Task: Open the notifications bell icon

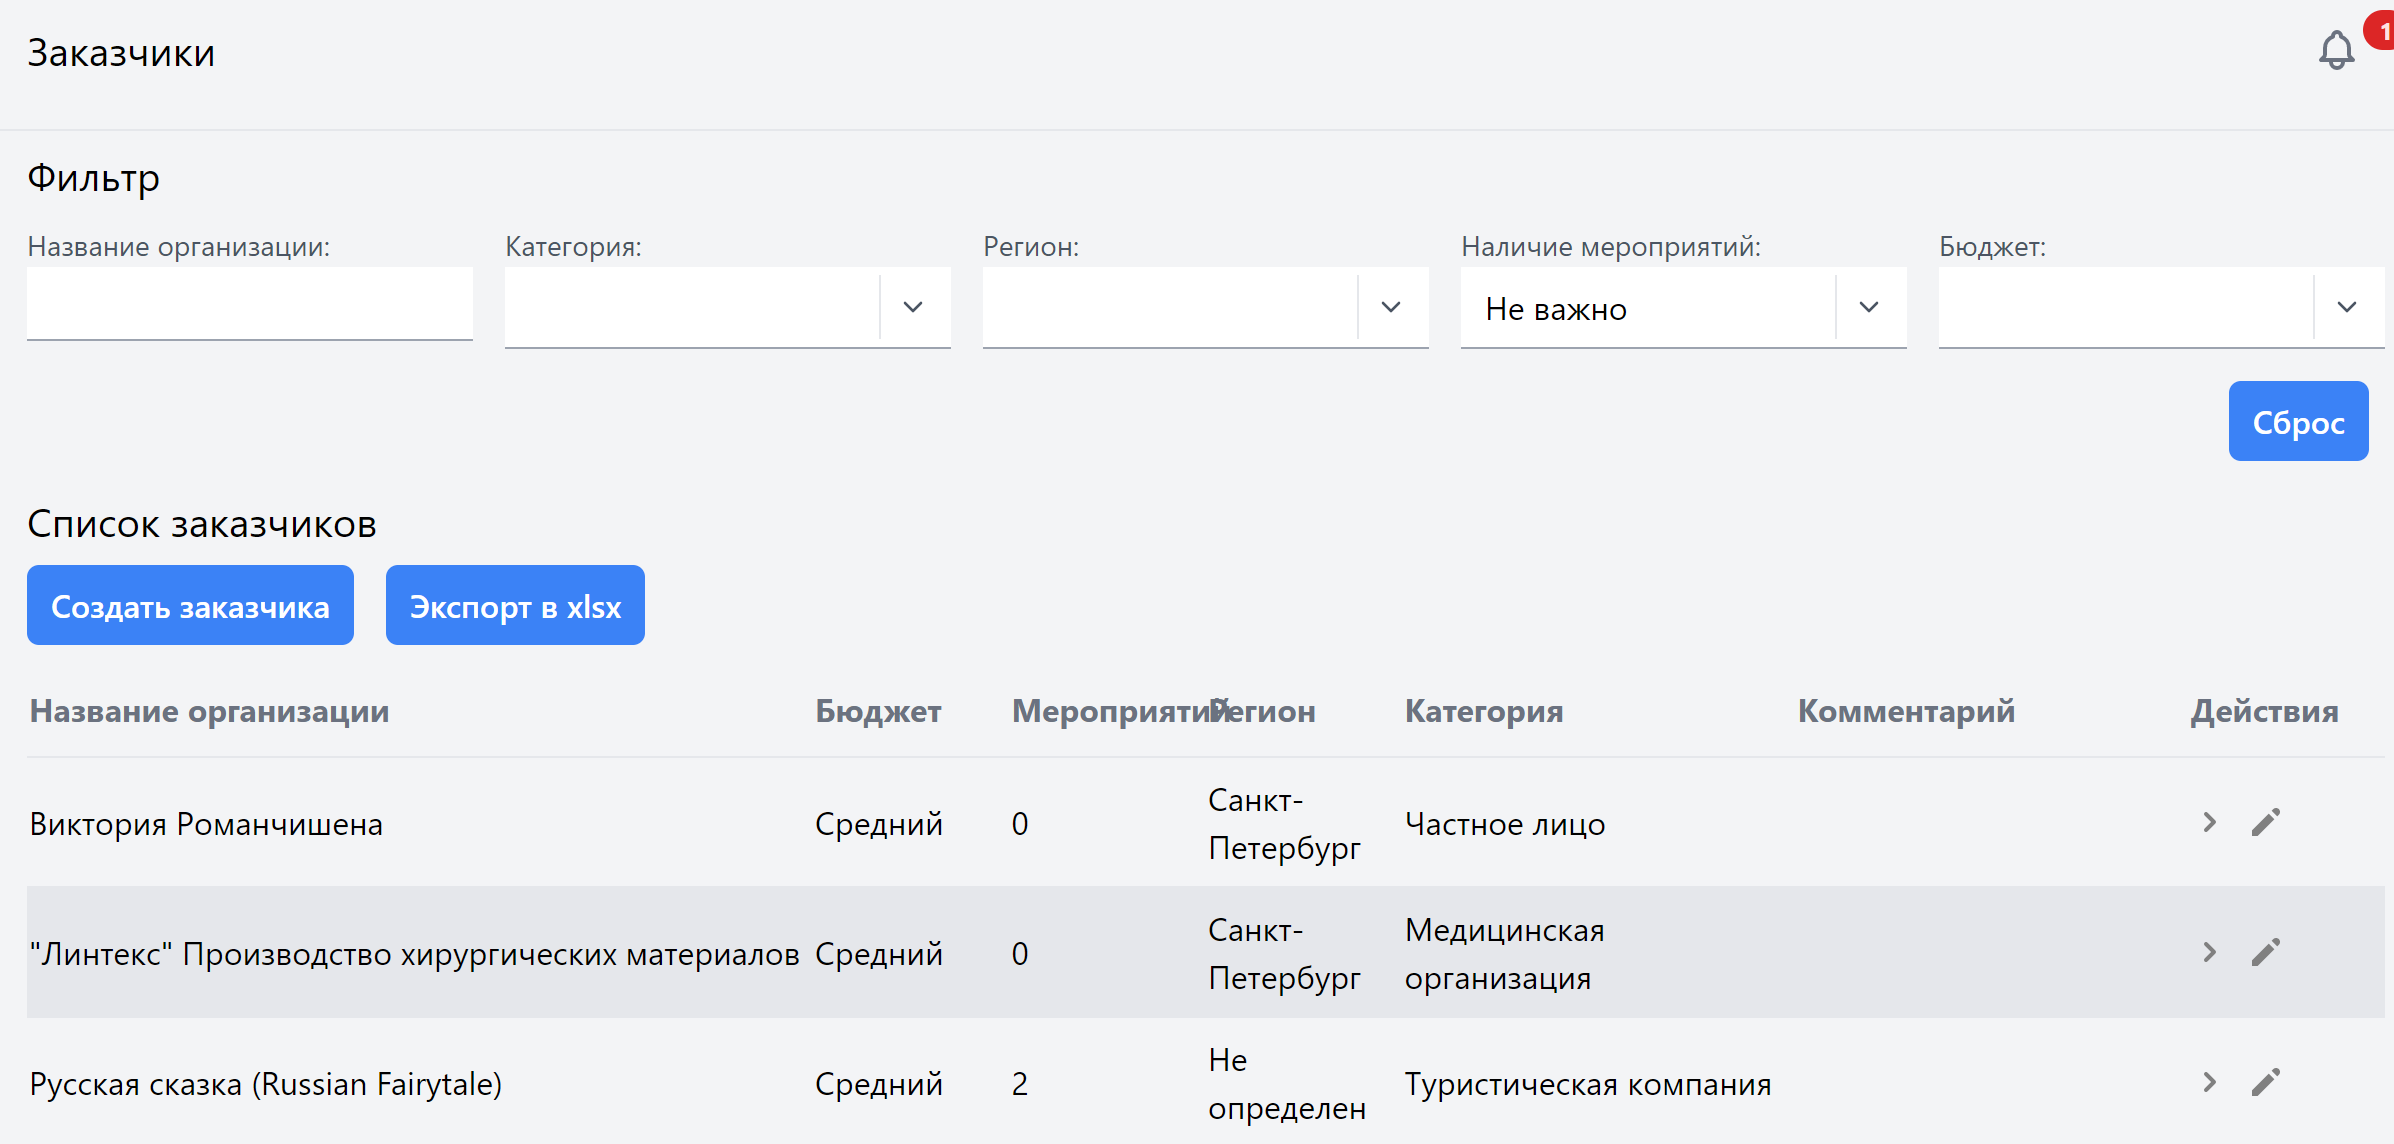Action: coord(2336,50)
